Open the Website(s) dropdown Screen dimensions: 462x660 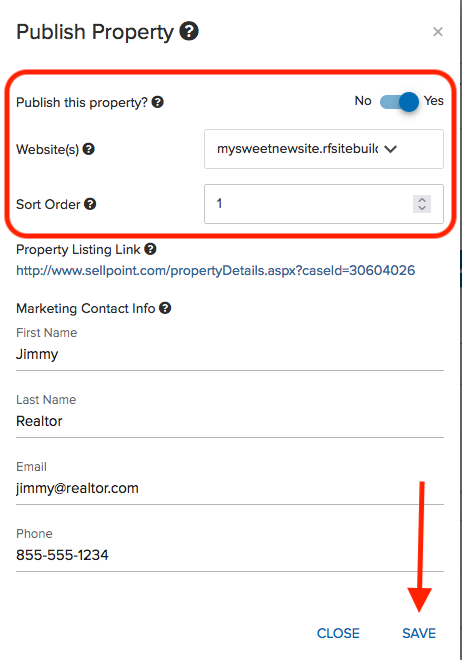pyautogui.click(x=324, y=149)
